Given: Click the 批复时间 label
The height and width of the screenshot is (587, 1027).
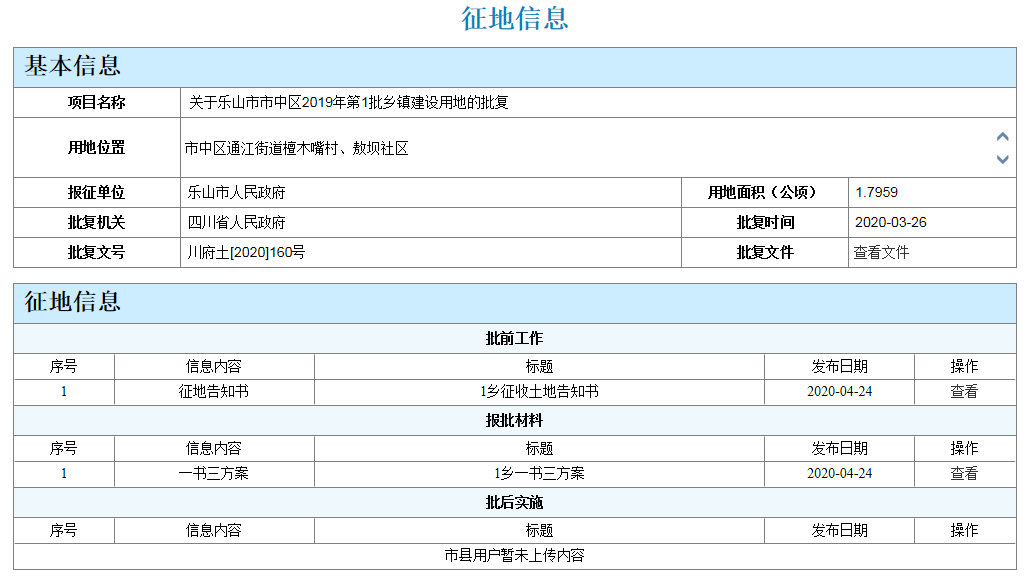Looking at the screenshot, I should point(765,223).
